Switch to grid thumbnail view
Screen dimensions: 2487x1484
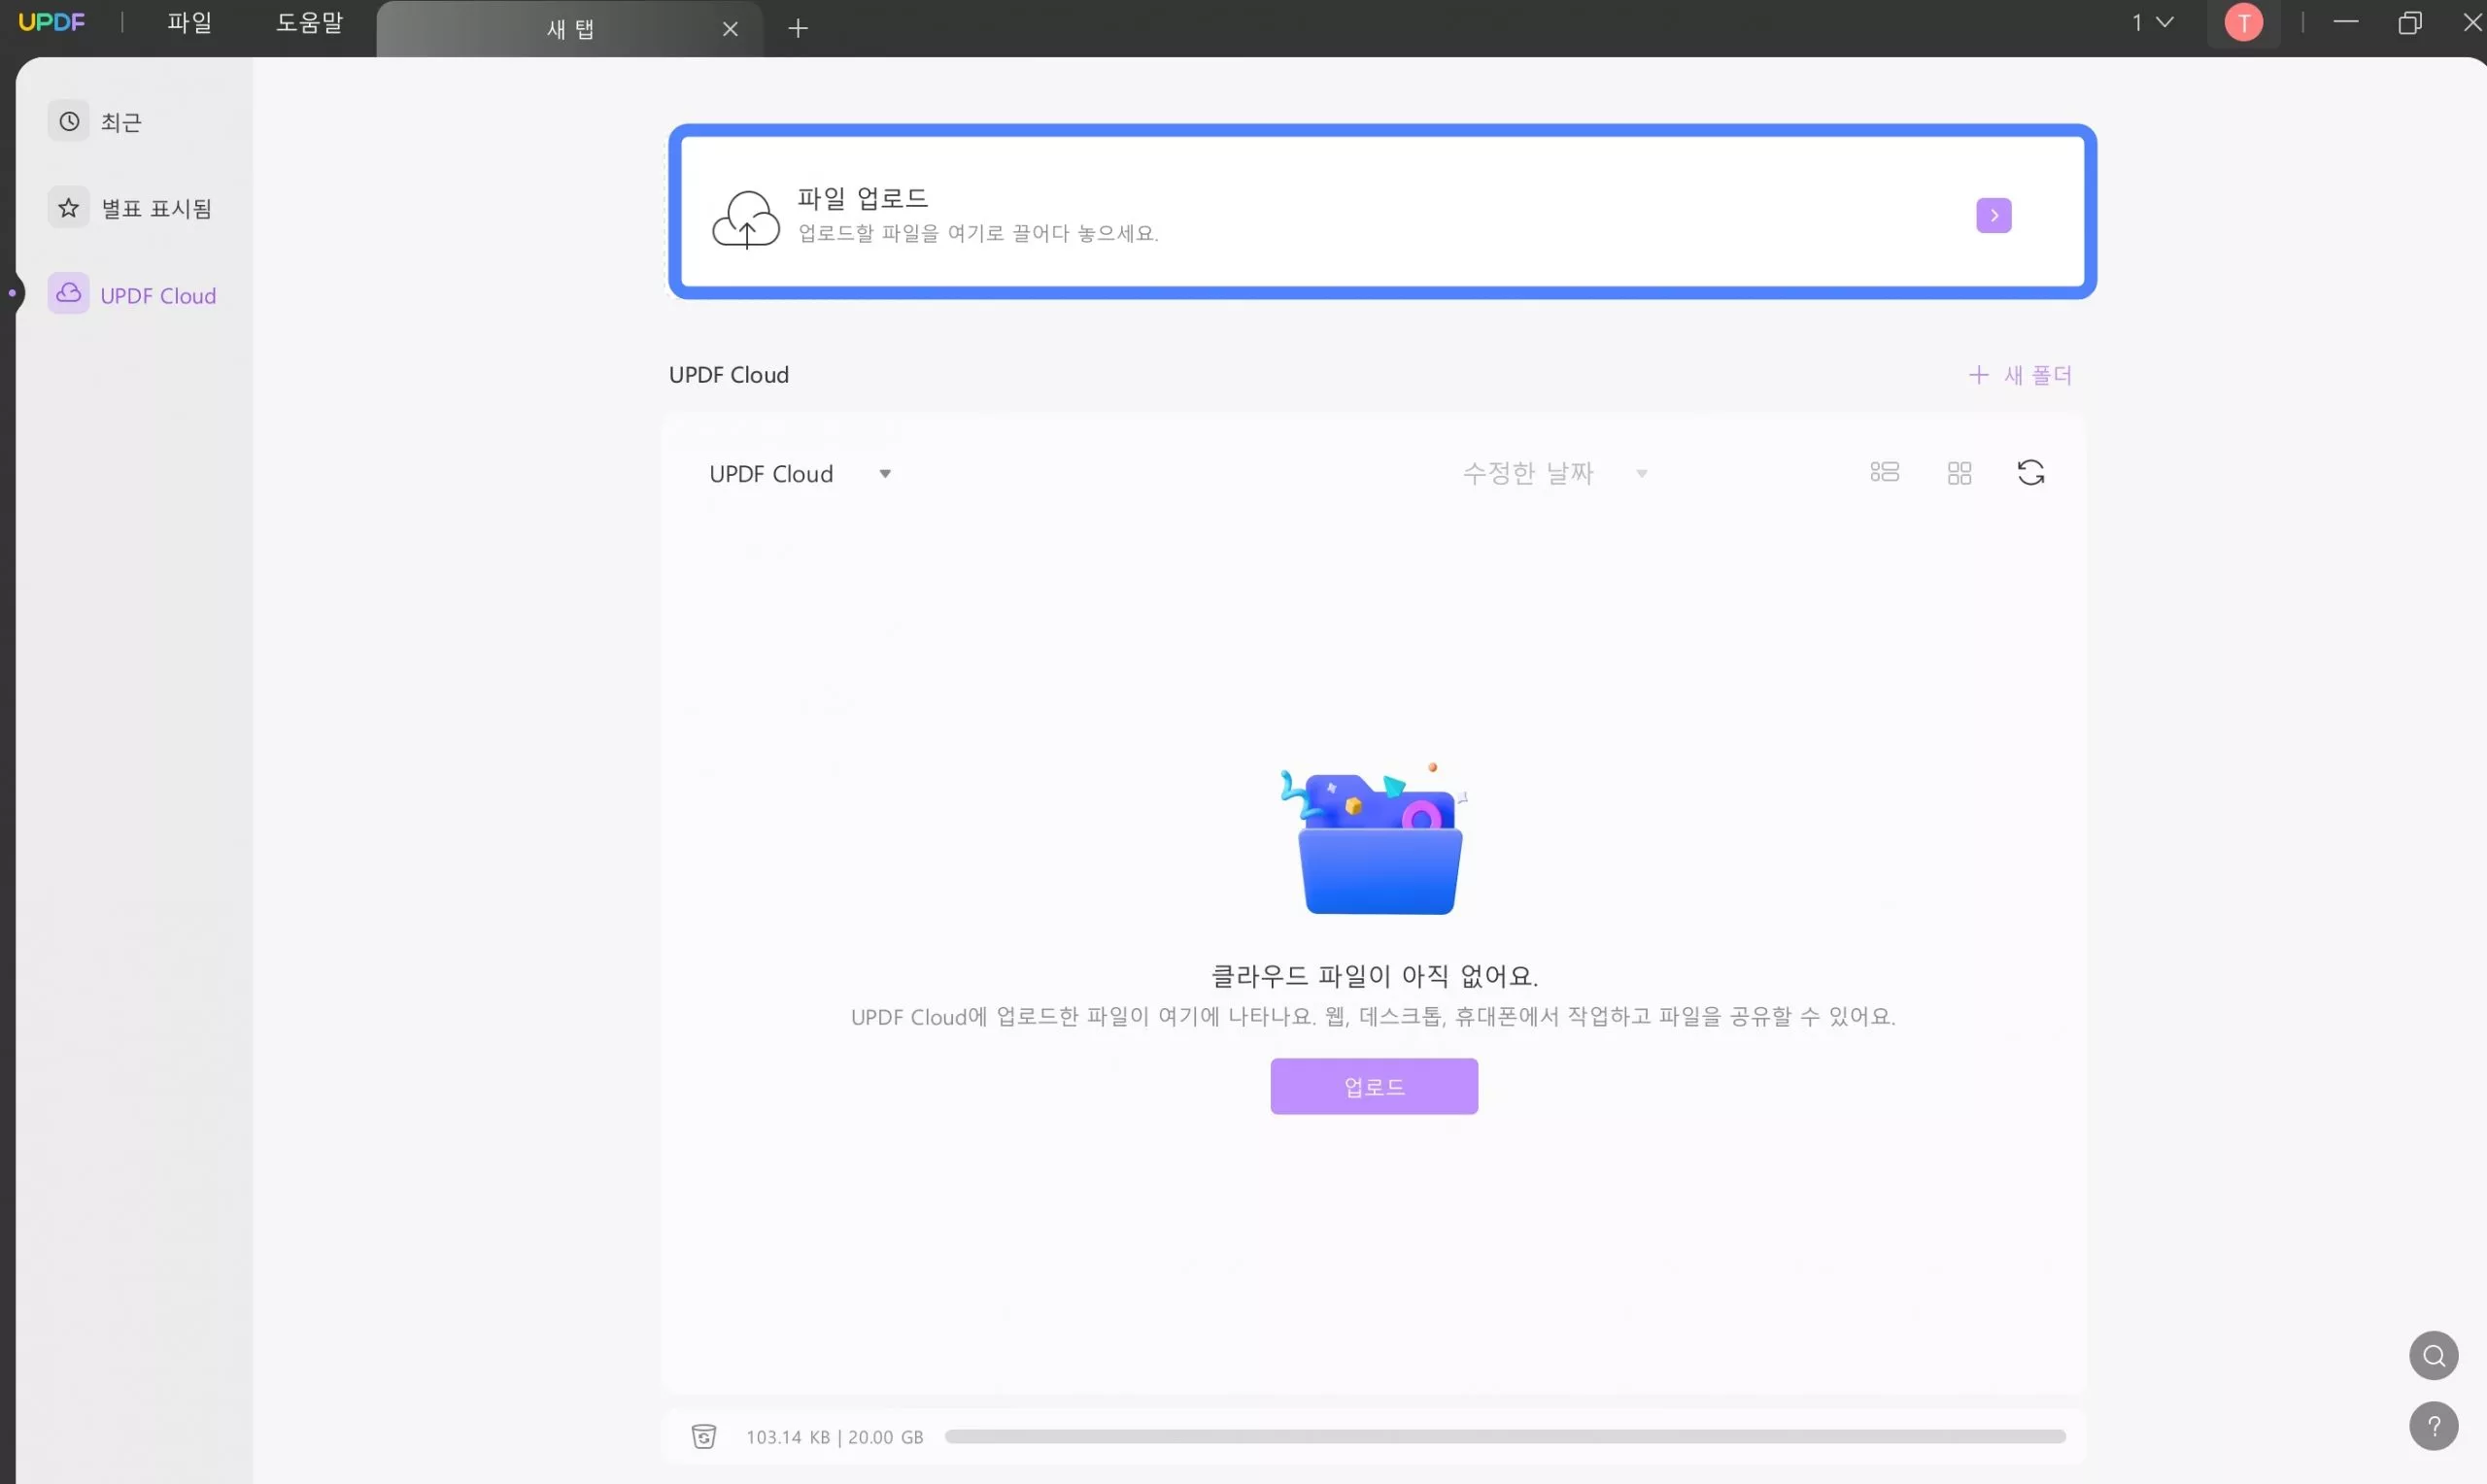pyautogui.click(x=1959, y=473)
